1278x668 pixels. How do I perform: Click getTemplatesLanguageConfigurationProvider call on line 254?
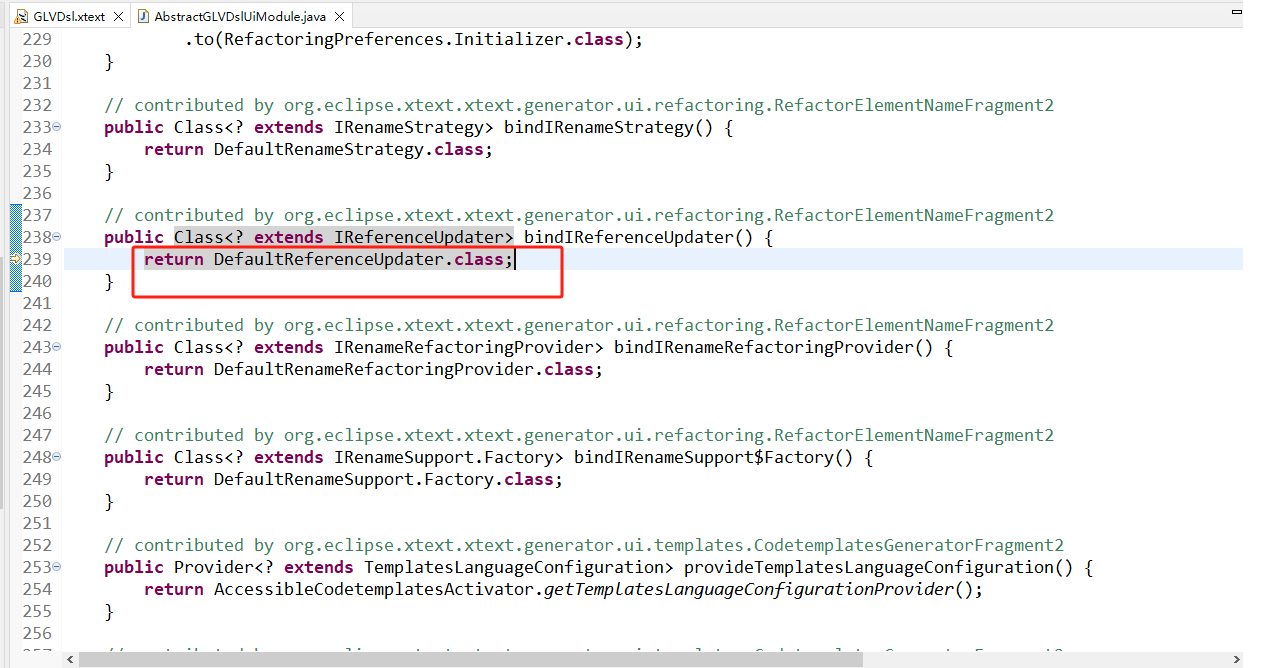[748, 589]
